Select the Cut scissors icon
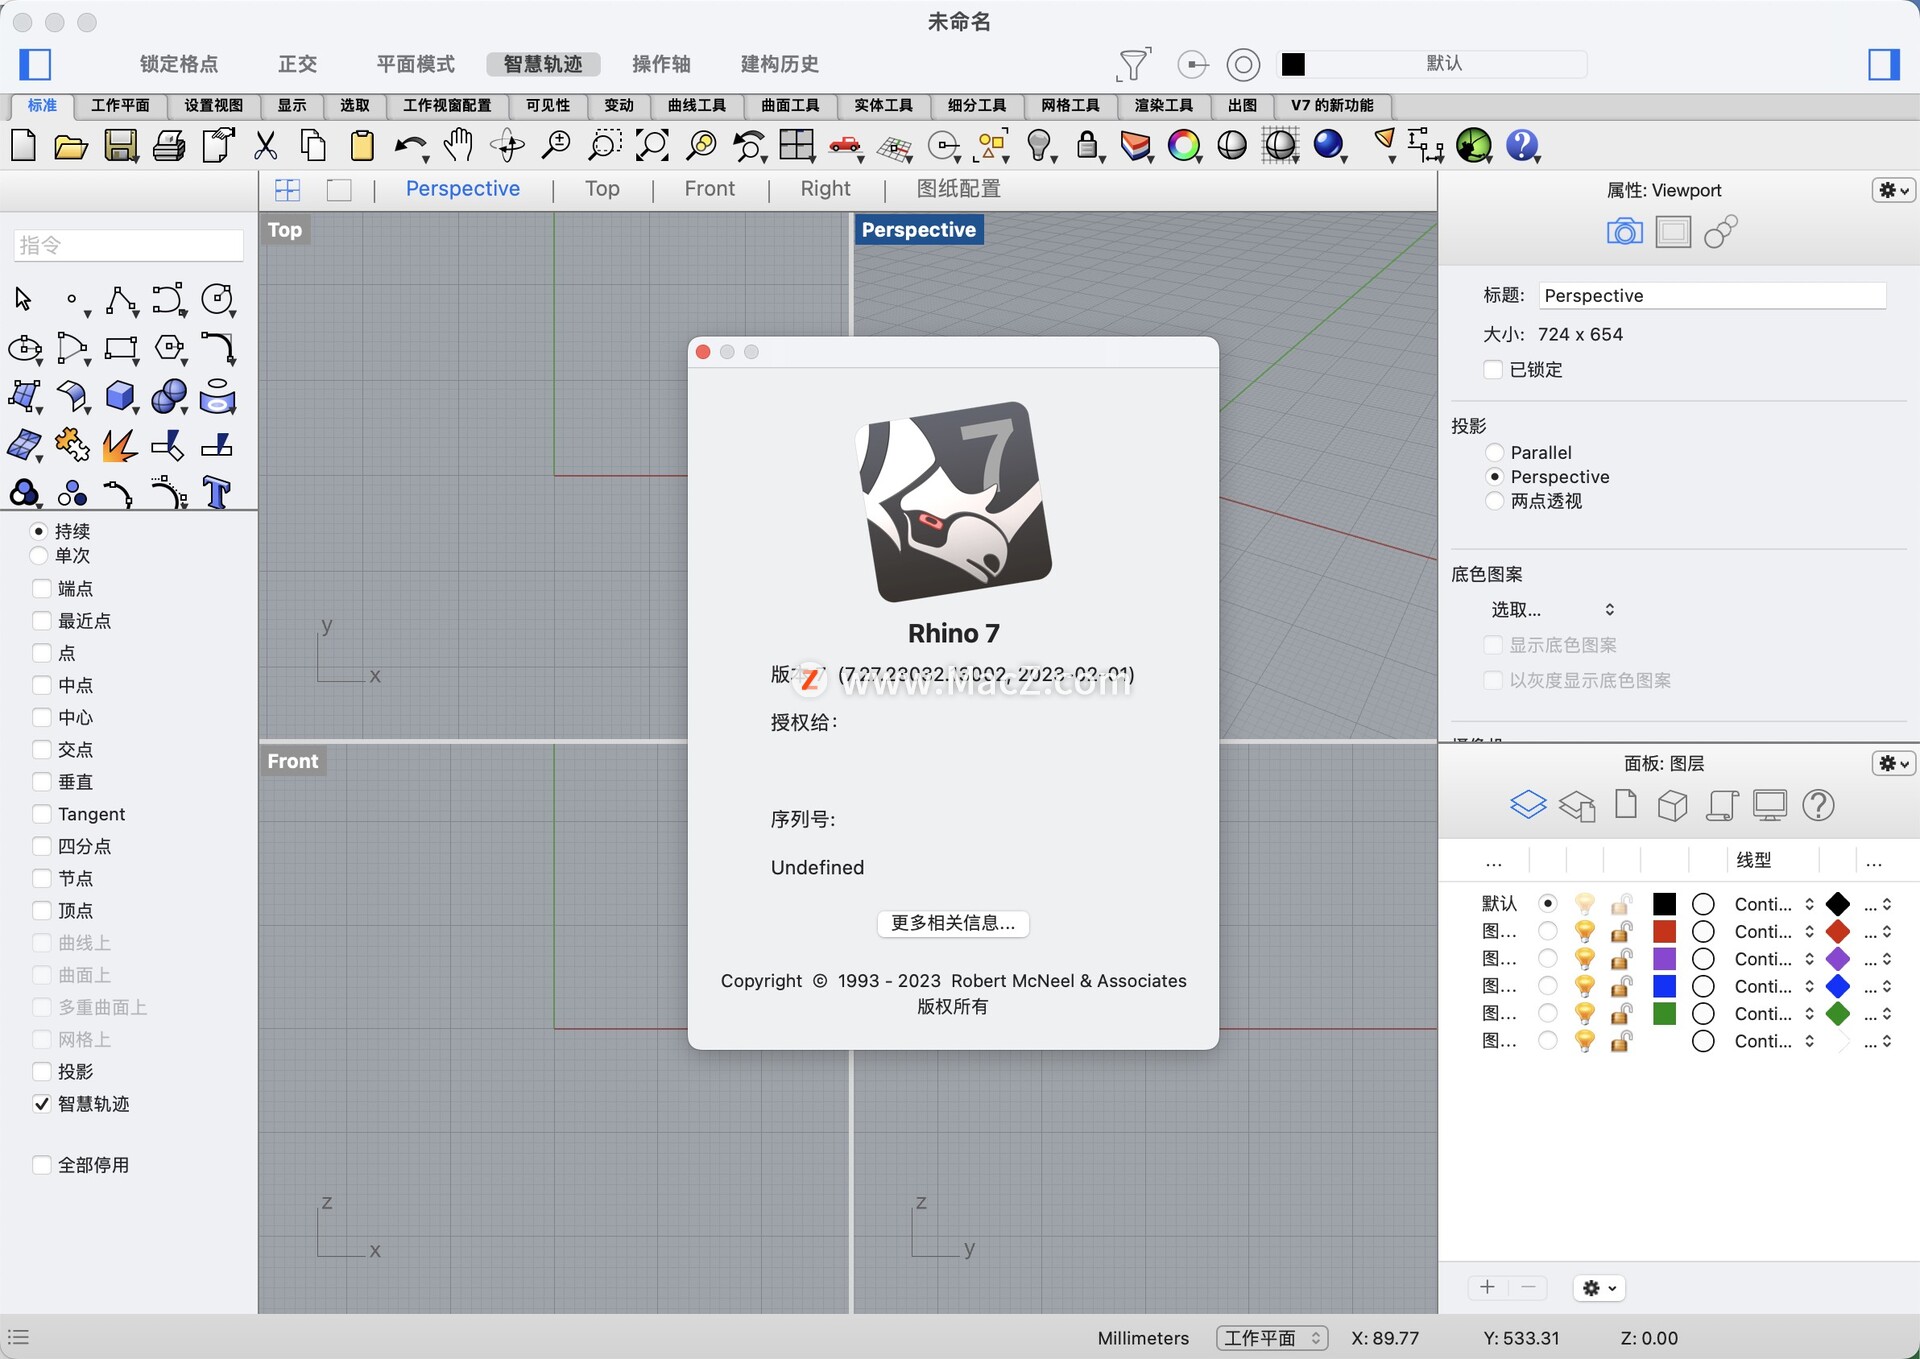 (266, 146)
